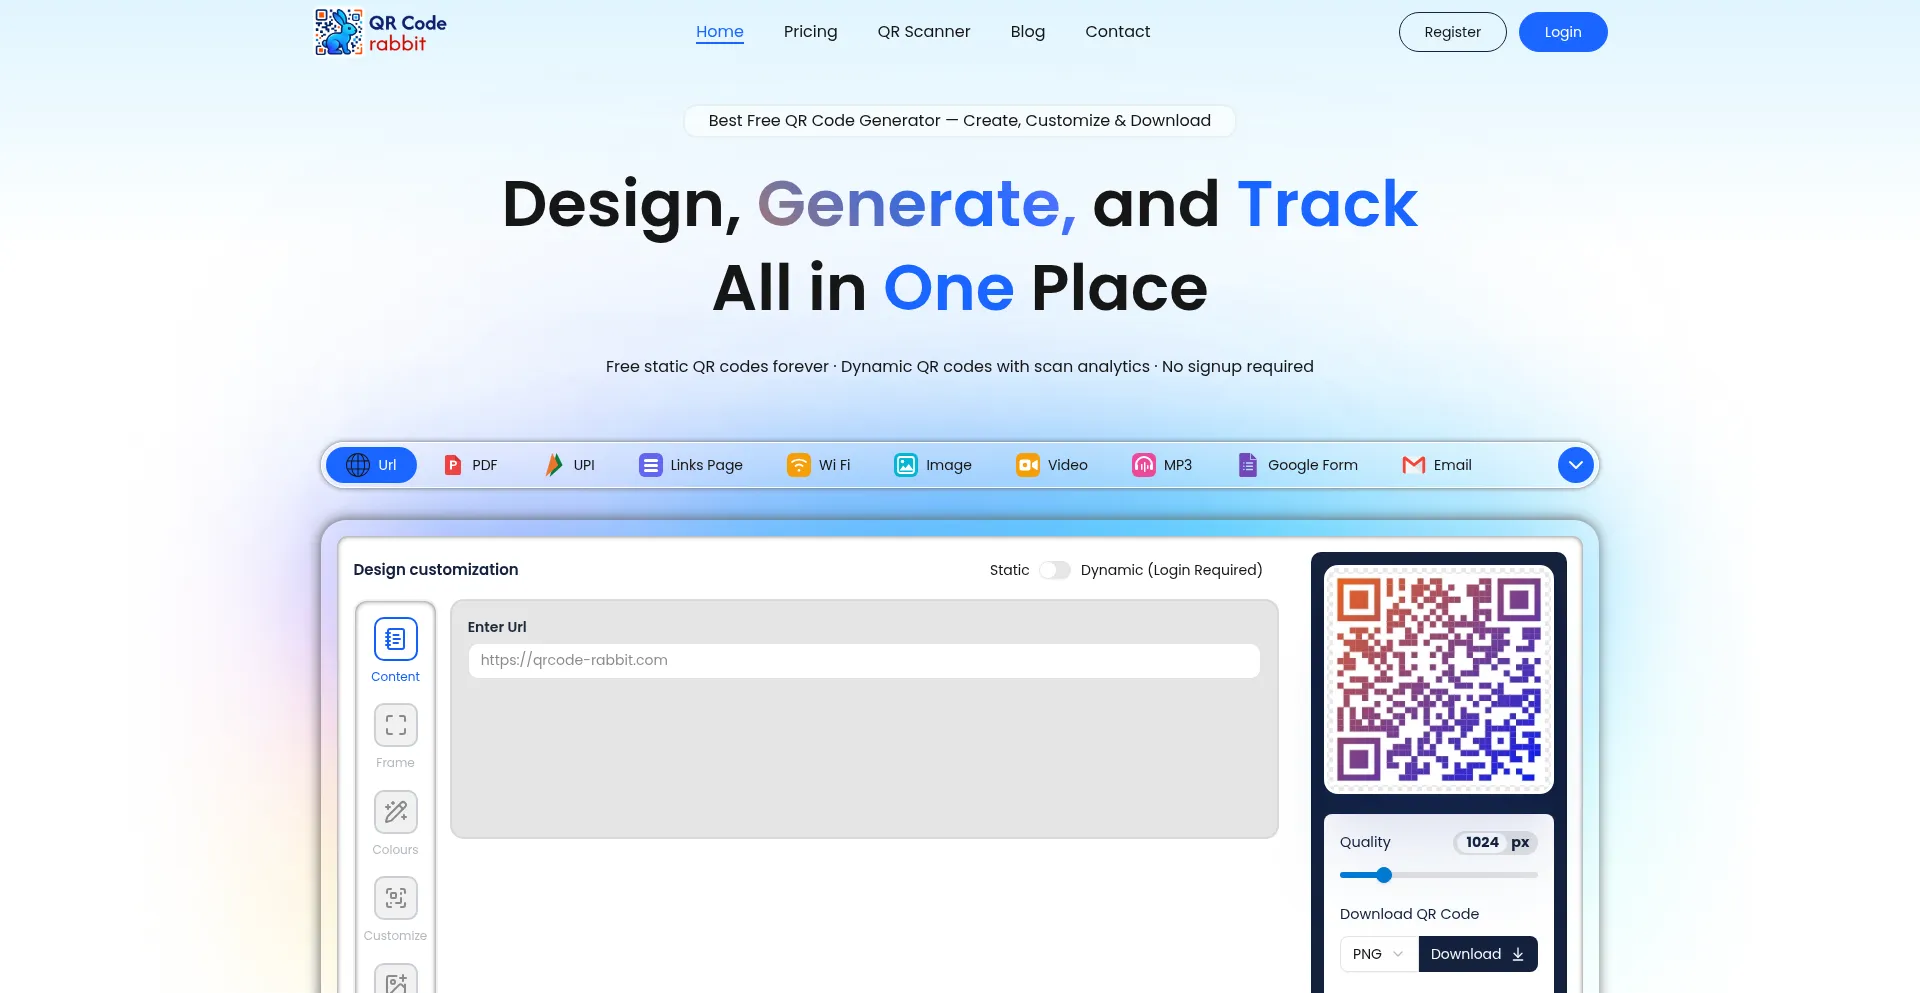Image resolution: width=1920 pixels, height=993 pixels.
Task: Toggle Static to Dynamic QR switch
Action: (x=1055, y=570)
